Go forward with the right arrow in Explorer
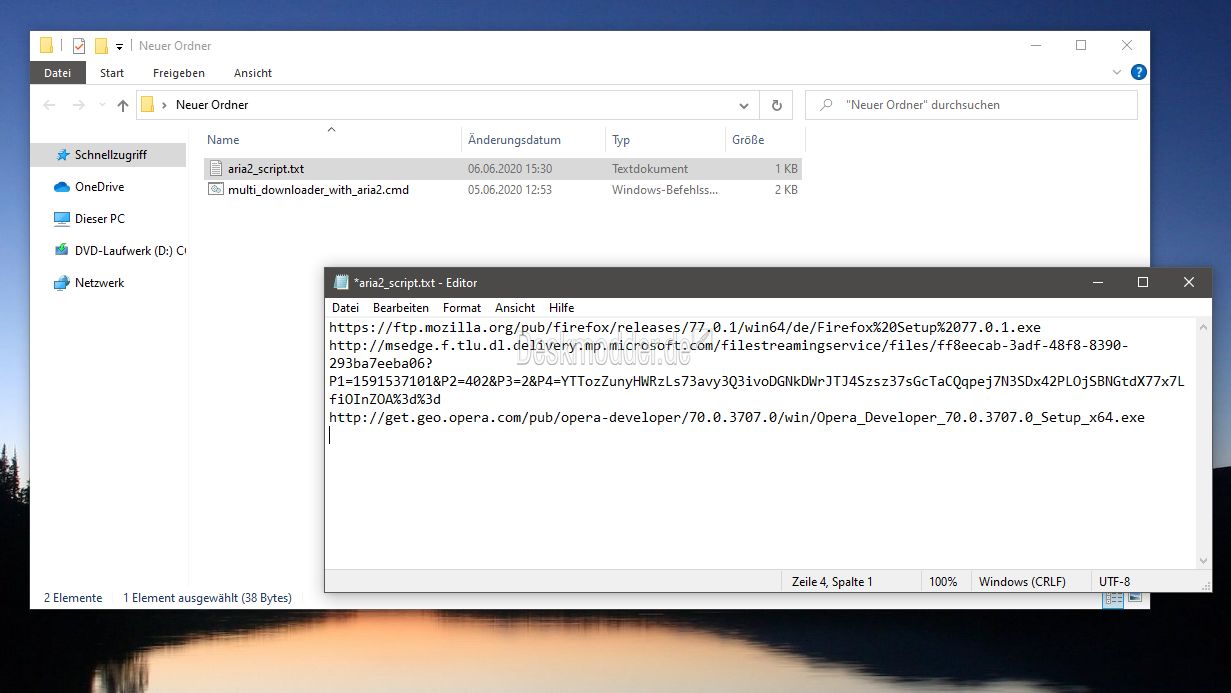The height and width of the screenshot is (693, 1231). point(79,105)
